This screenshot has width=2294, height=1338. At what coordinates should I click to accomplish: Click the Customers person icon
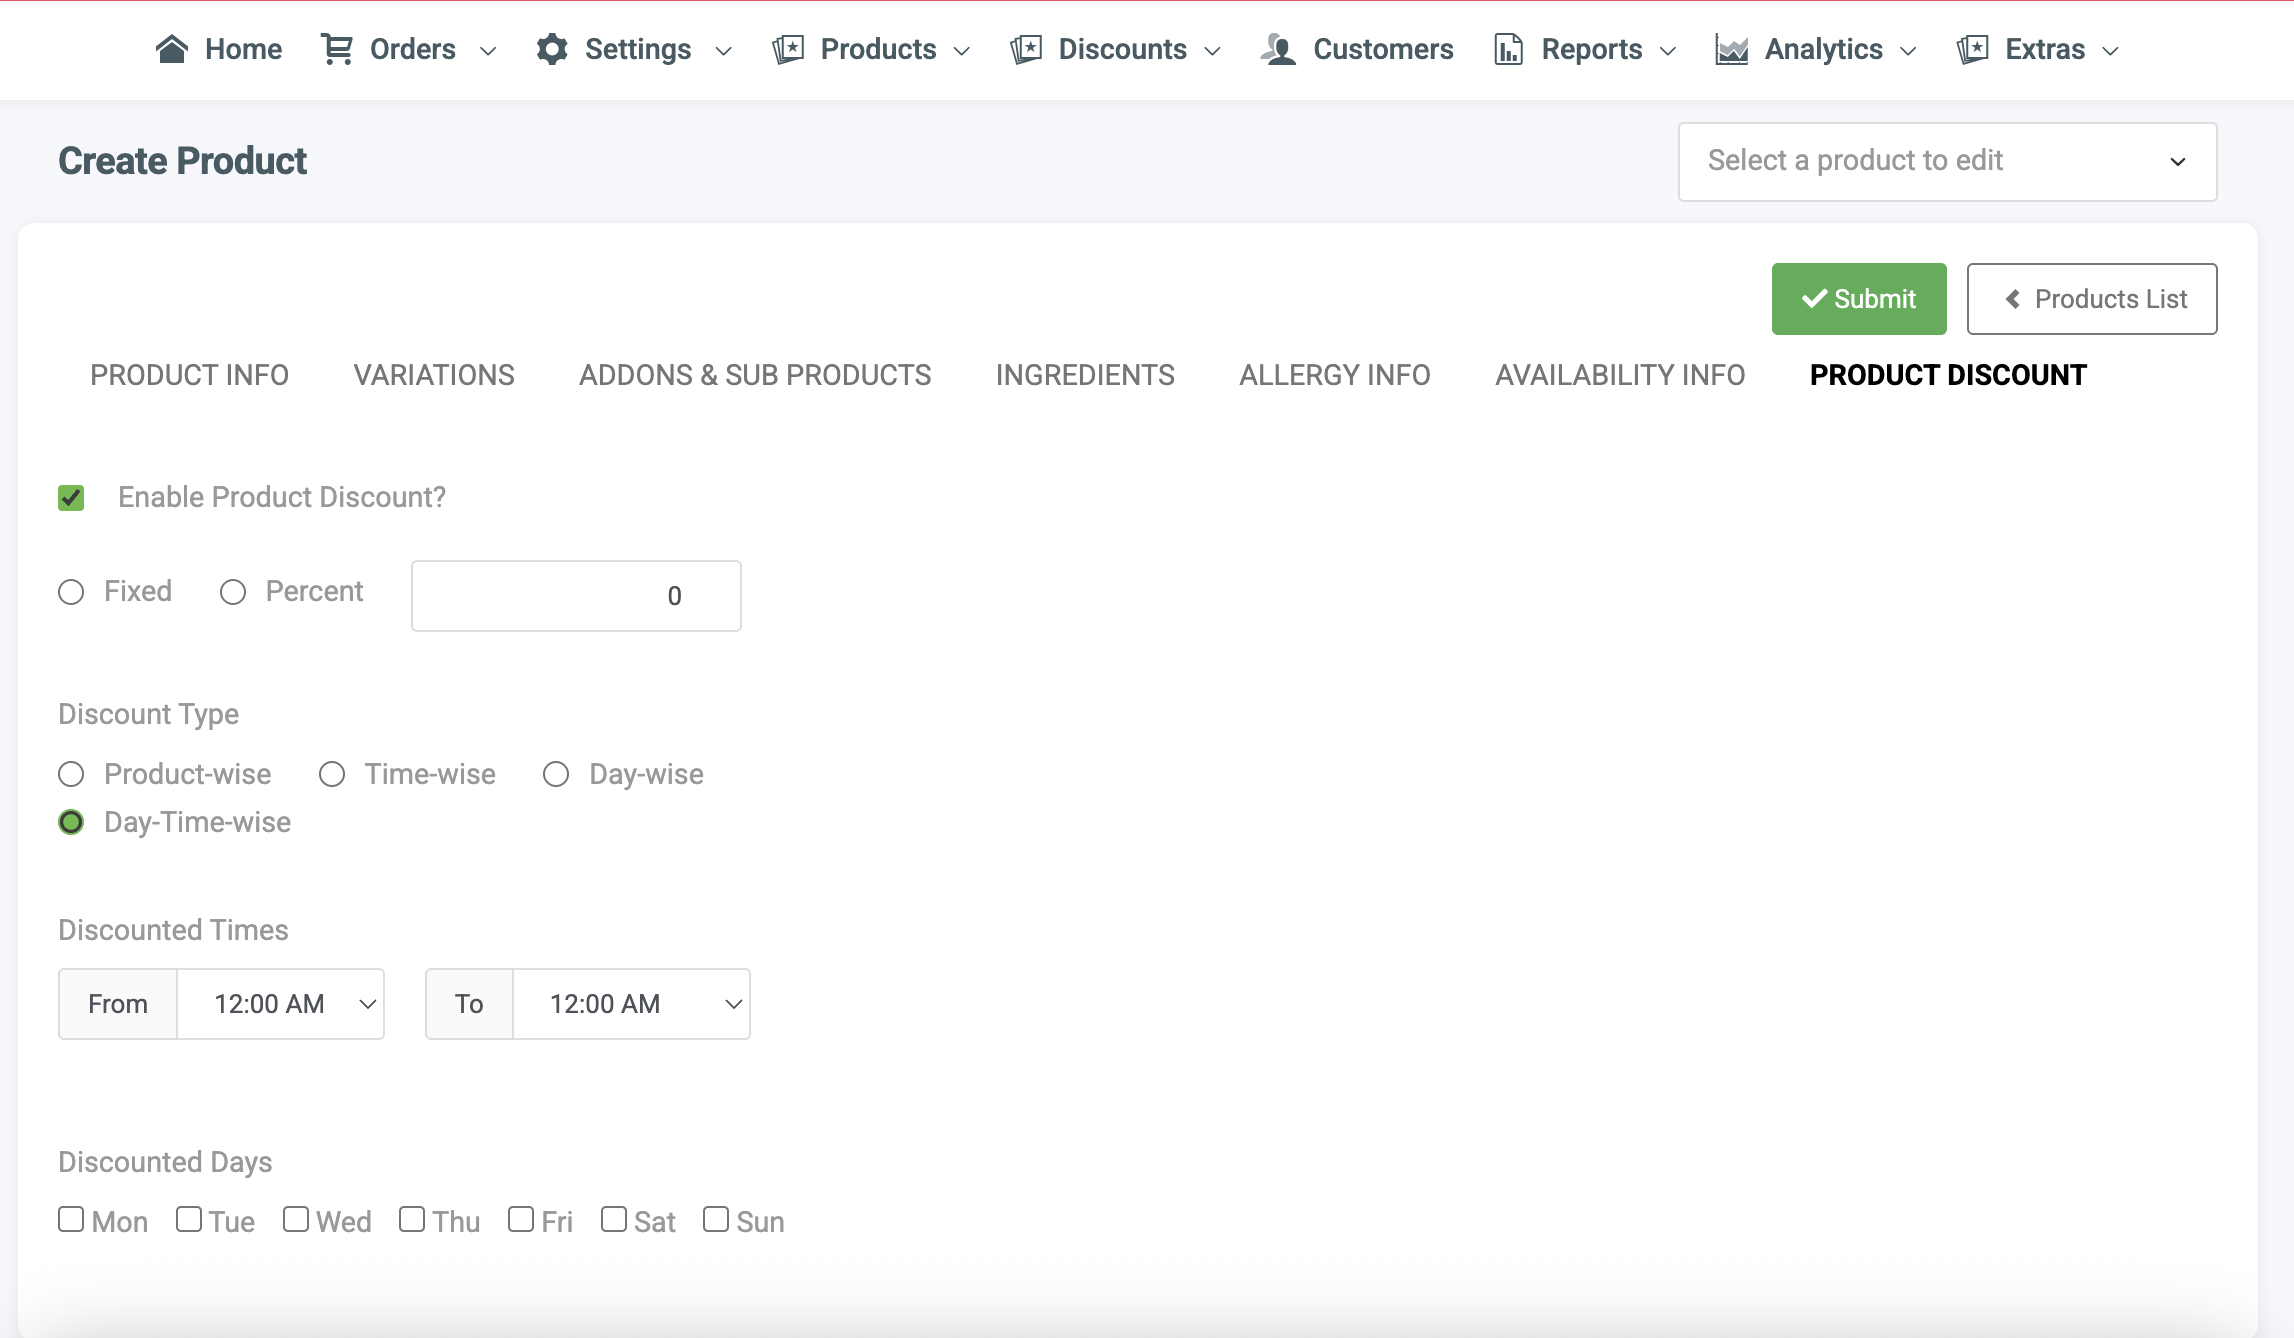[1278, 49]
